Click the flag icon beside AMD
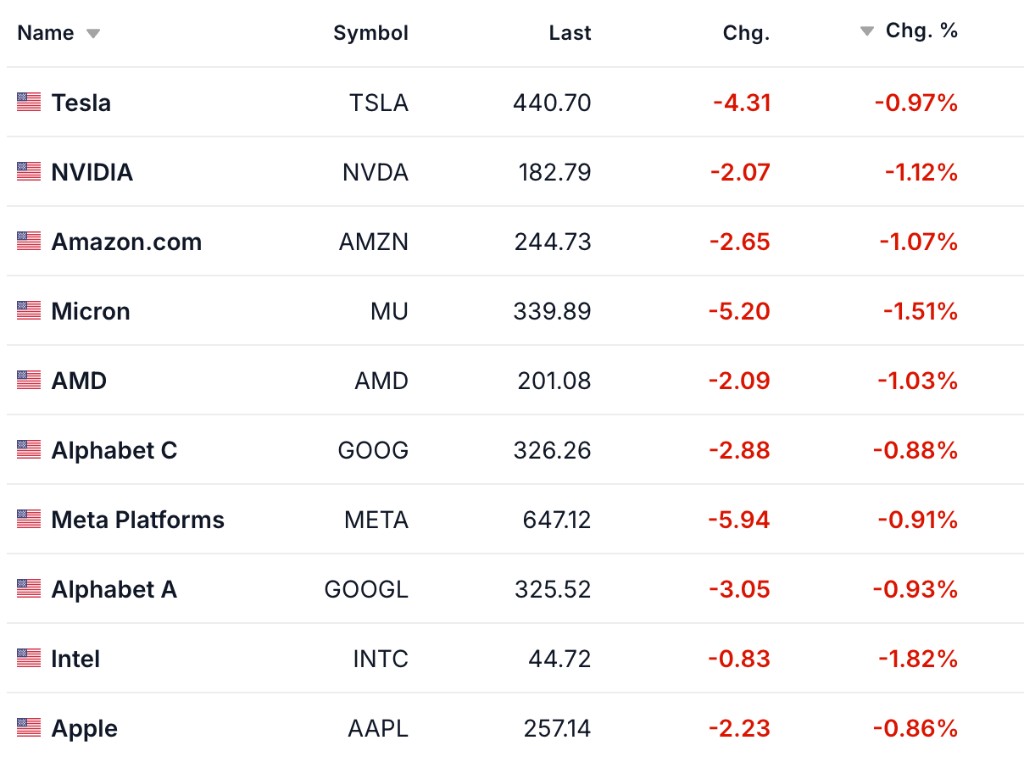Image resolution: width=1024 pixels, height=759 pixels. (x=29, y=380)
